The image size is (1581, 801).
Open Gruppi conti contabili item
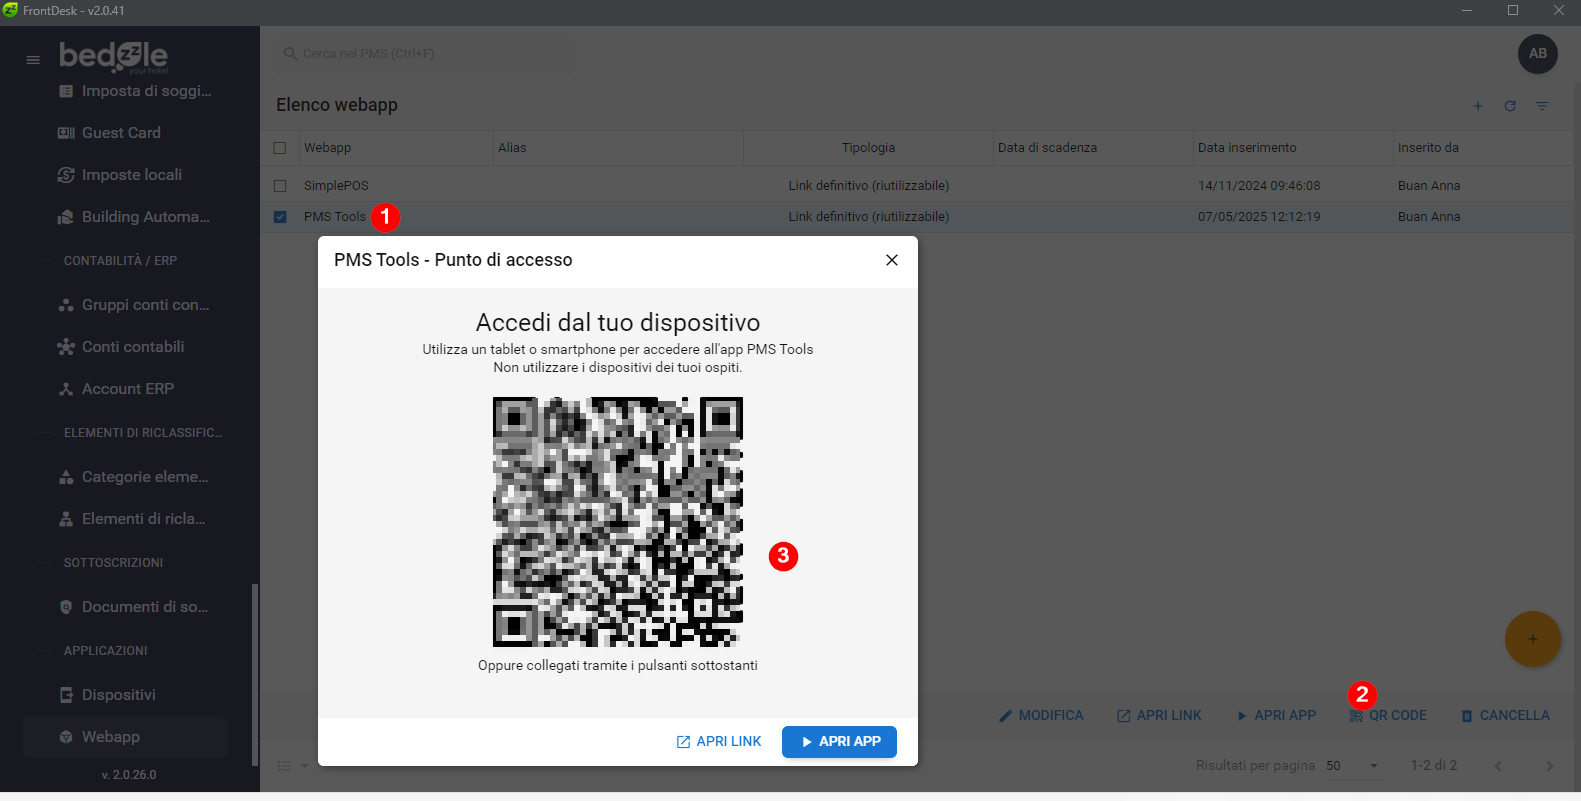pyautogui.click(x=135, y=305)
